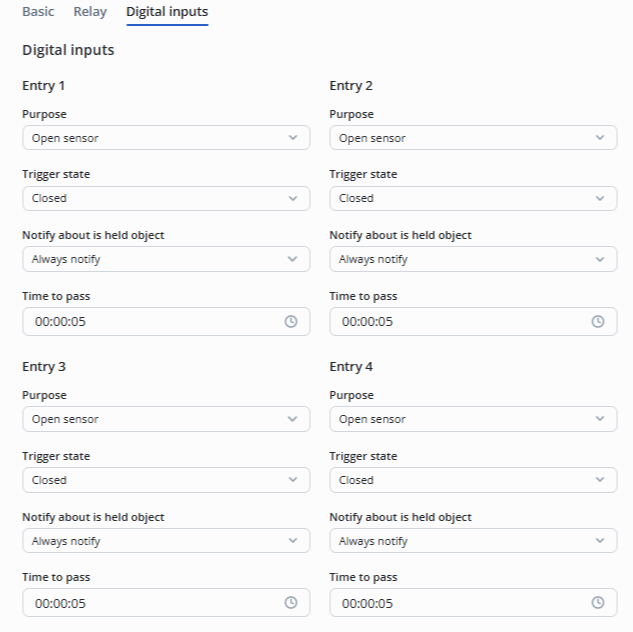Open the Entry 4 Trigger state dropdown
This screenshot has height=632, width=633.
473,480
